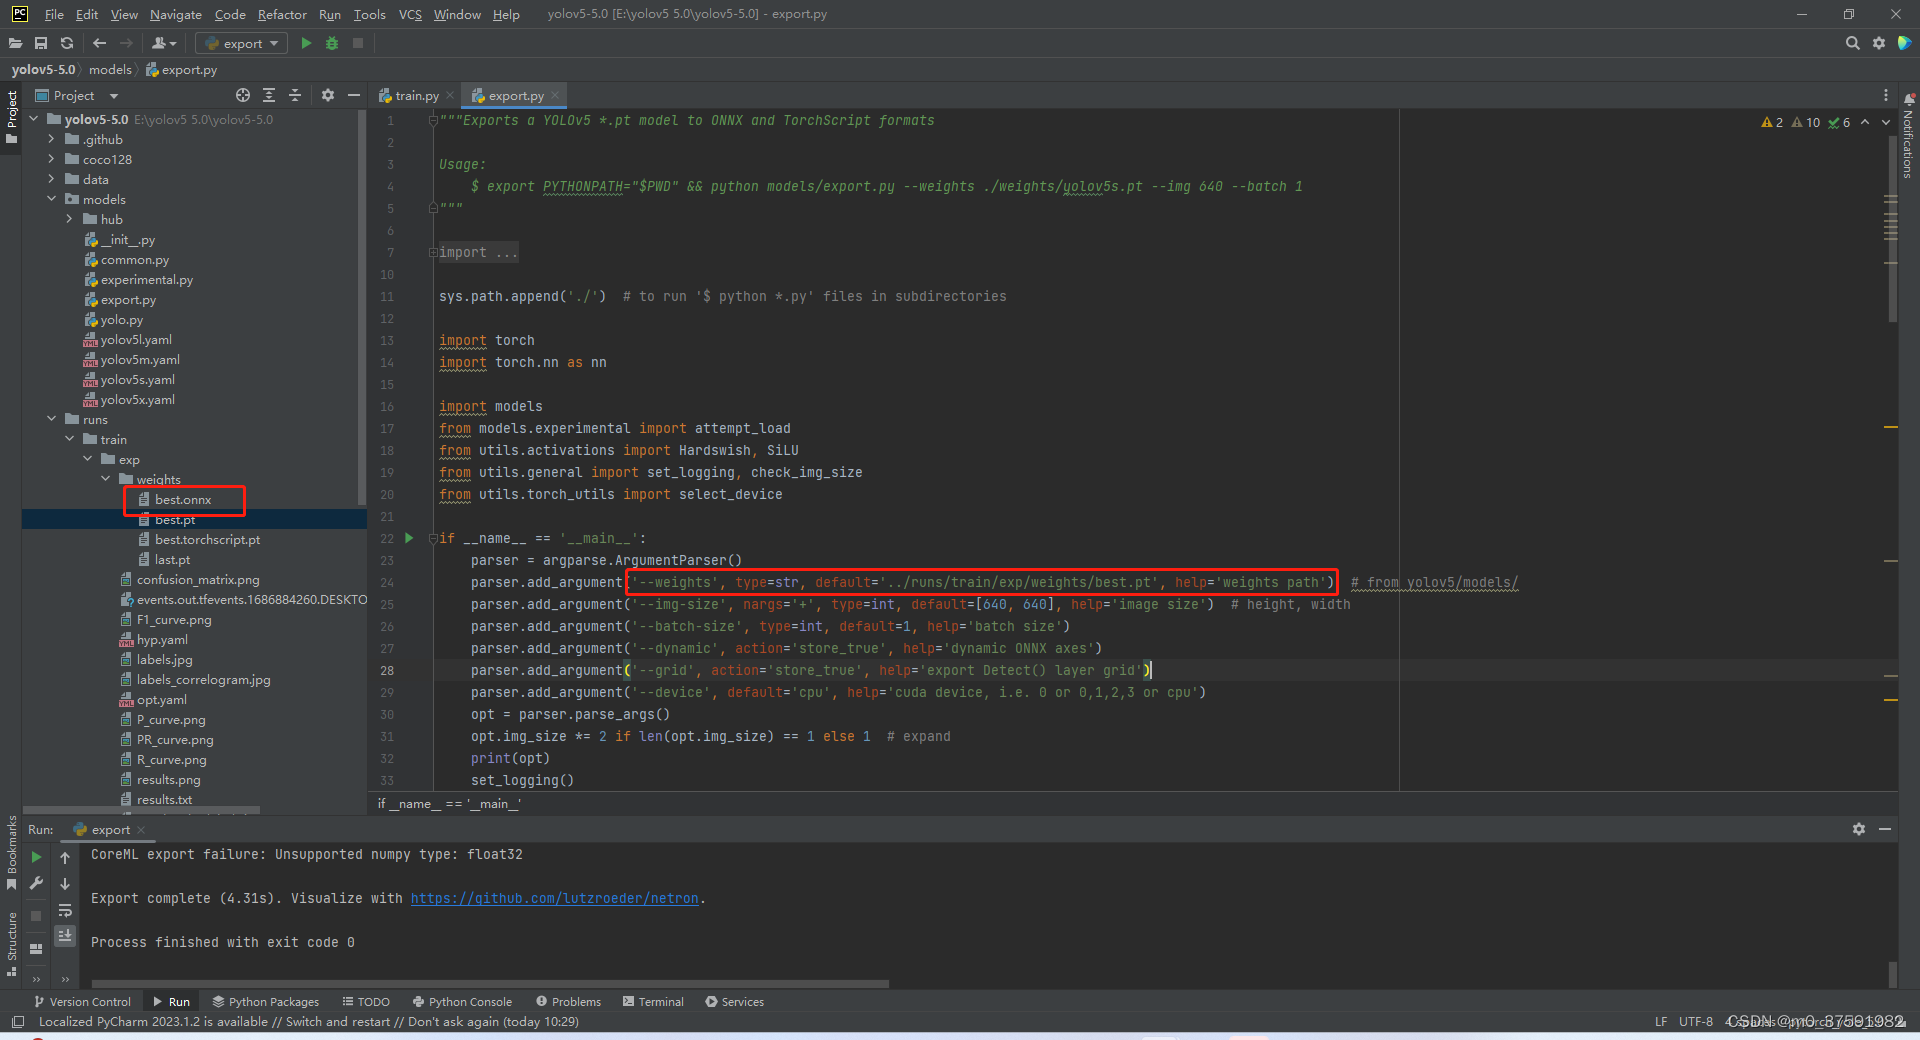Open the File menu
Image resolution: width=1920 pixels, height=1040 pixels.
tap(54, 14)
